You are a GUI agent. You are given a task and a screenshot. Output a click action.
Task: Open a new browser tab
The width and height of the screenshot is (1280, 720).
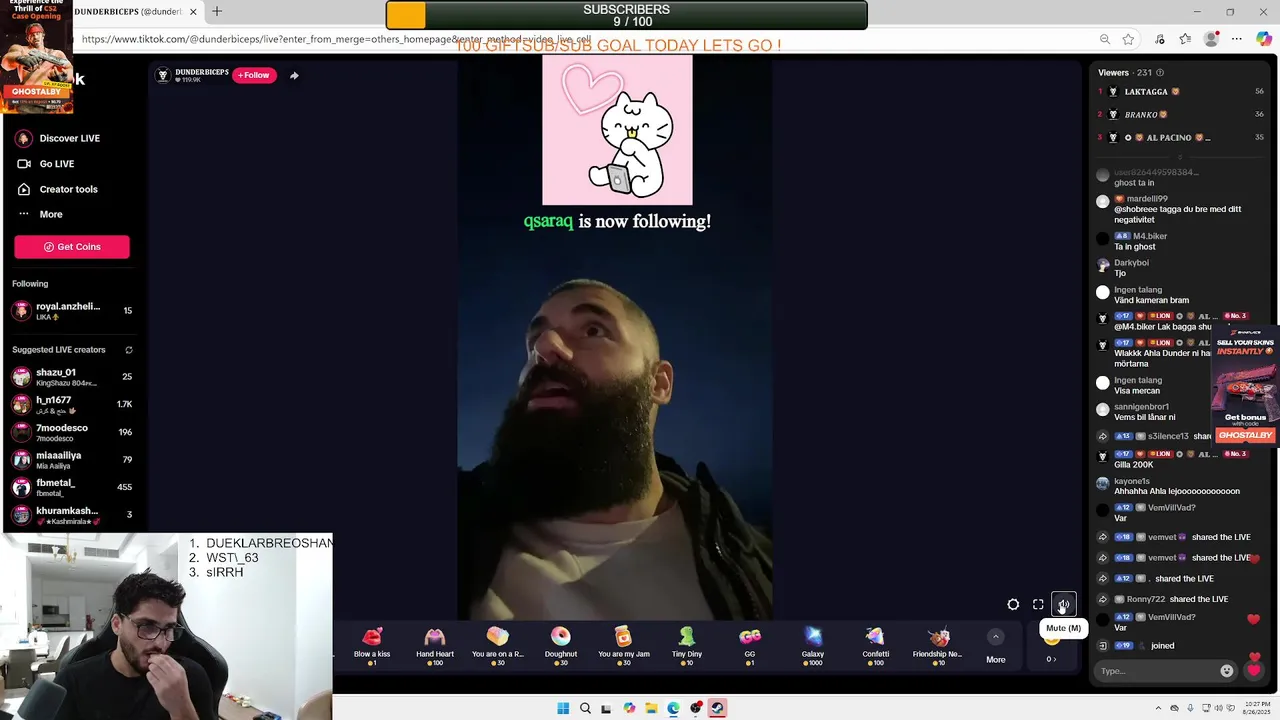217,12
